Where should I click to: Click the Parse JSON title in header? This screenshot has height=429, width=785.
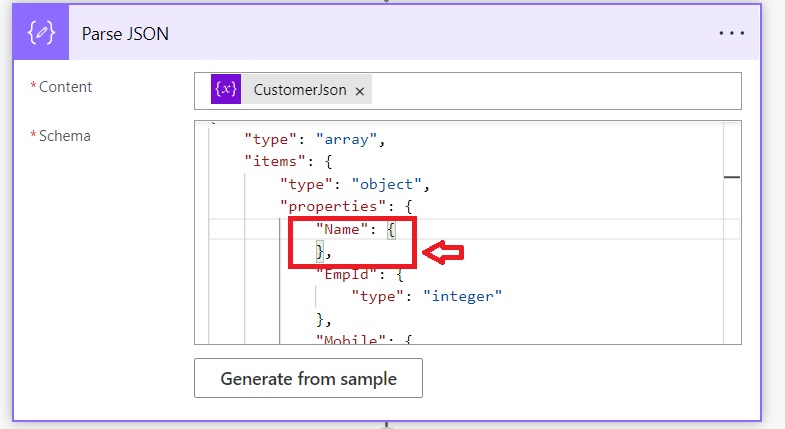pos(125,34)
